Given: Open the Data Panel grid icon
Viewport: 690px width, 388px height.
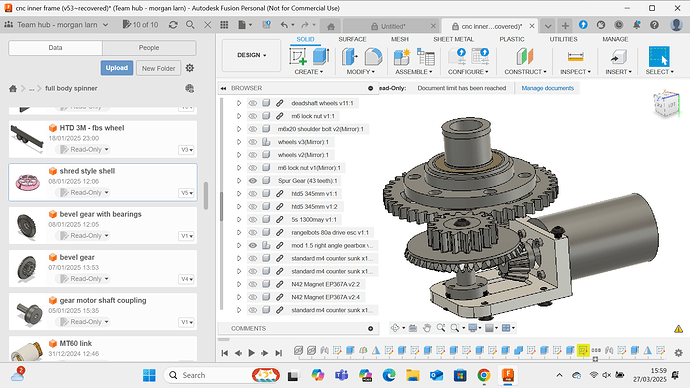Looking at the screenshot, I should point(224,25).
